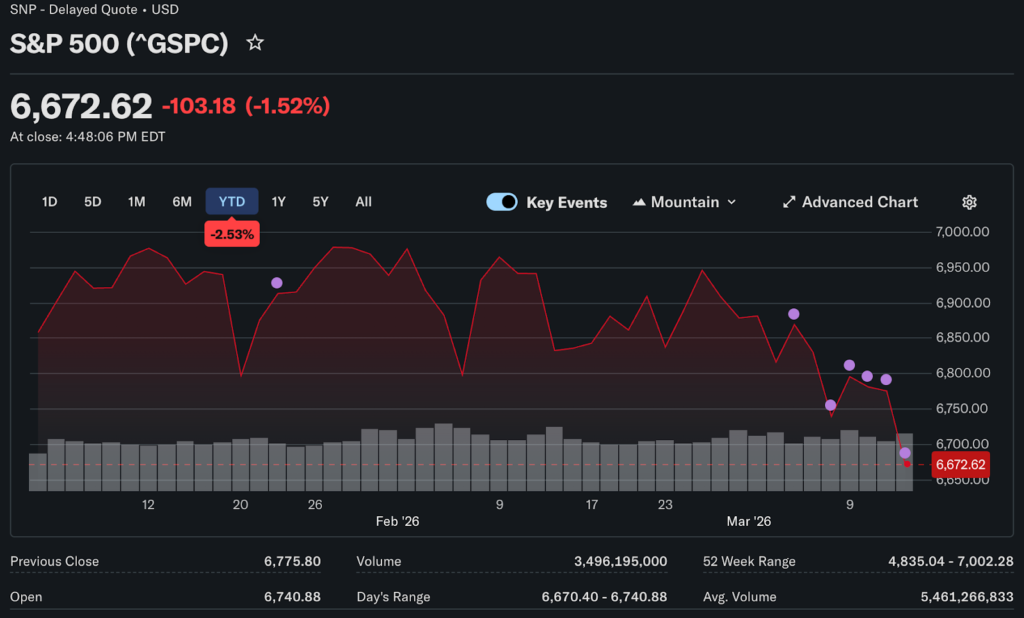
Task: Click the expand arrows icon beside Advanced Chart
Action: click(789, 202)
